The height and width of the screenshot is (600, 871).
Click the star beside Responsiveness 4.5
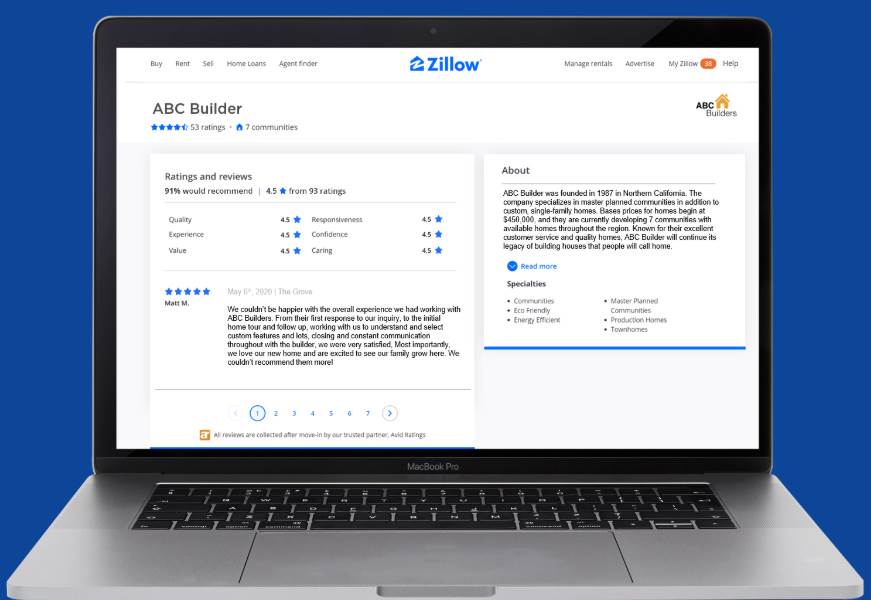point(439,219)
